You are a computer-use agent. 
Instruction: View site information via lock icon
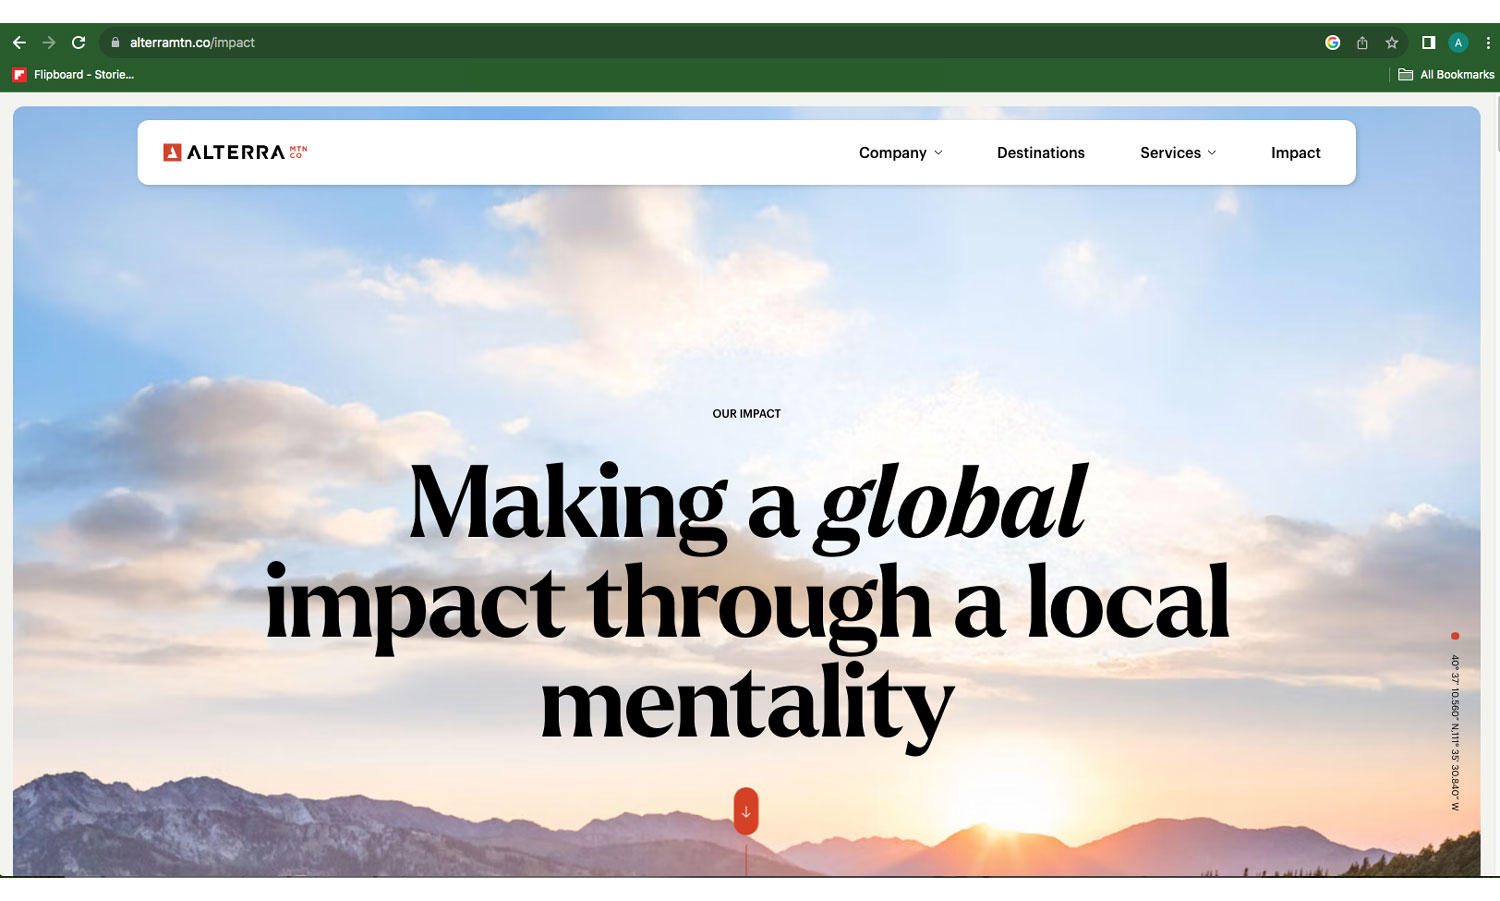point(115,43)
